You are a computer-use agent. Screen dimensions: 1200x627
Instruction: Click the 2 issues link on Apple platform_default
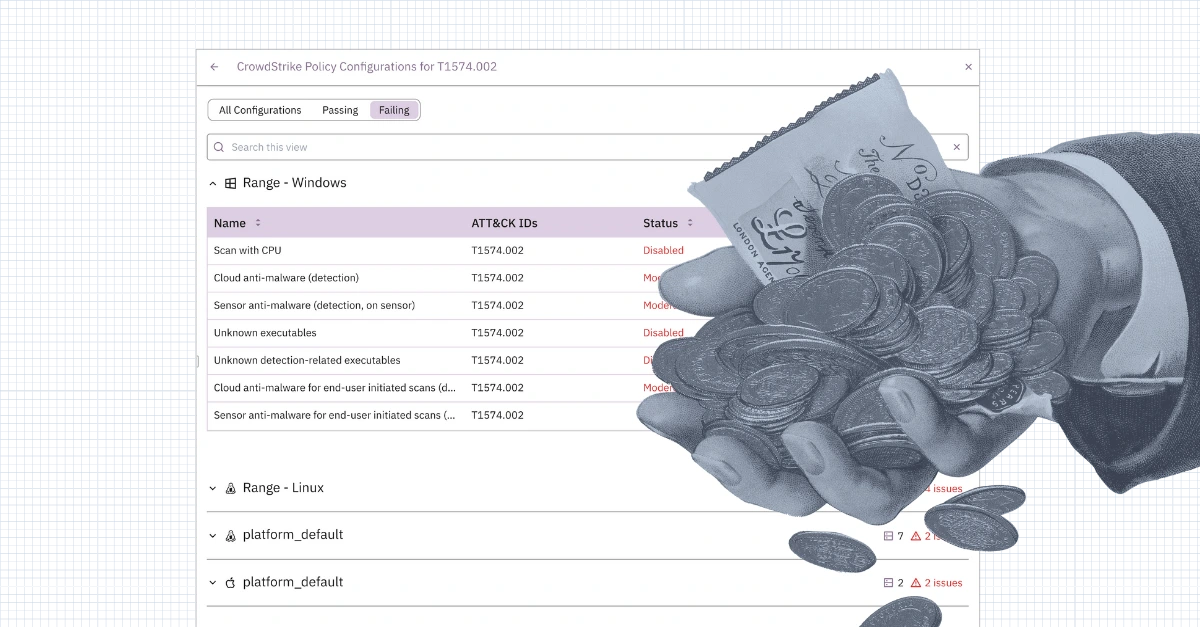pos(943,583)
